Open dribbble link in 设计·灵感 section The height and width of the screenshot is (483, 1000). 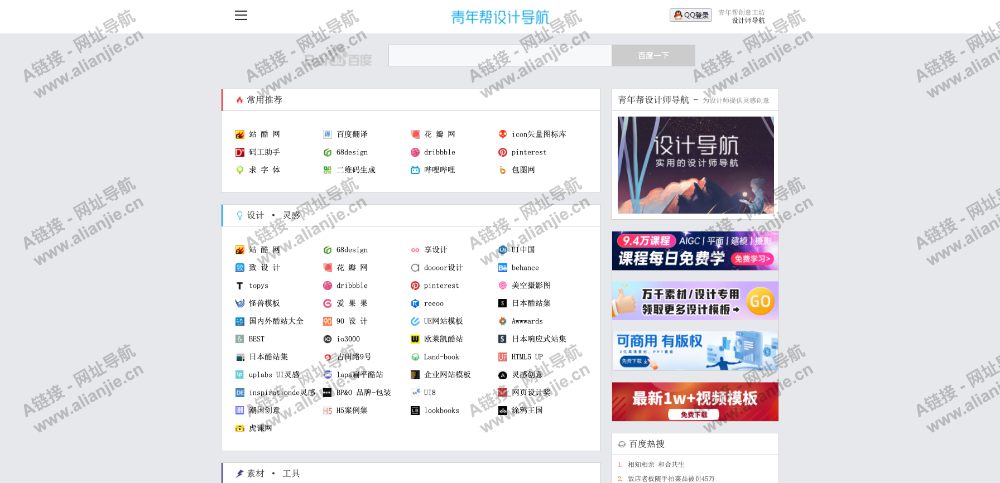351,286
